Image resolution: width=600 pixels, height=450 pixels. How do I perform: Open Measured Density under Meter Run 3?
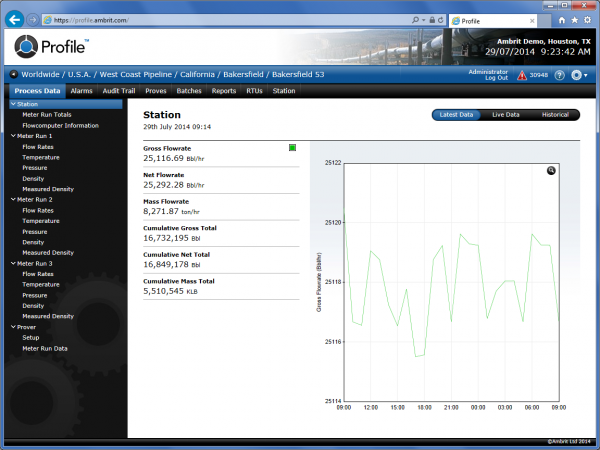point(48,316)
